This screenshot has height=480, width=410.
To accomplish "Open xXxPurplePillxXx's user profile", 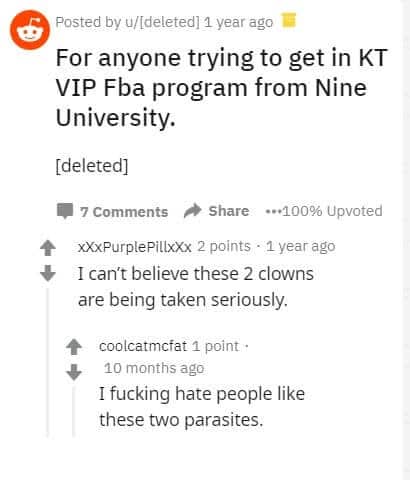I will [135, 247].
